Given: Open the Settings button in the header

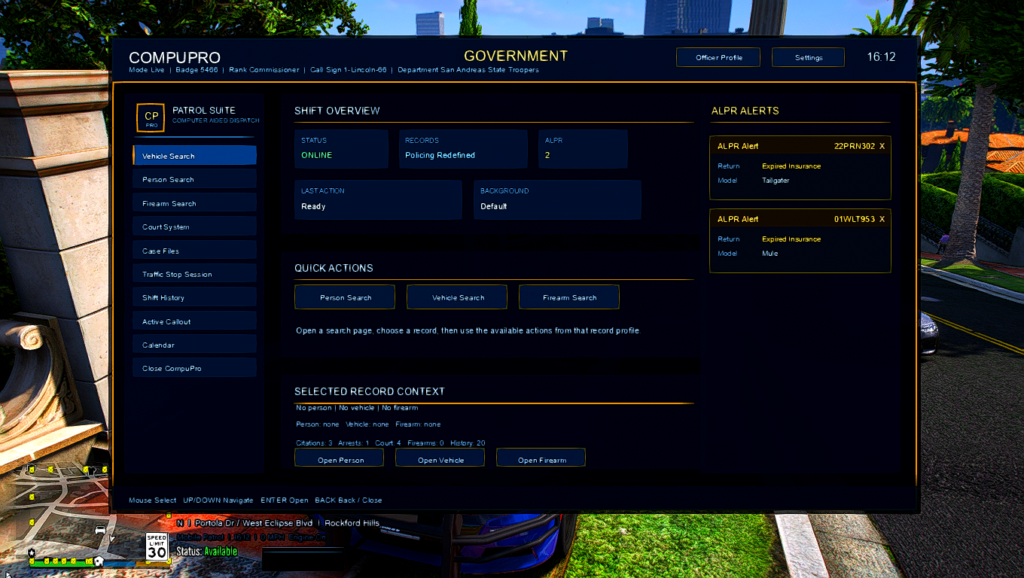Looking at the screenshot, I should pyautogui.click(x=808, y=57).
